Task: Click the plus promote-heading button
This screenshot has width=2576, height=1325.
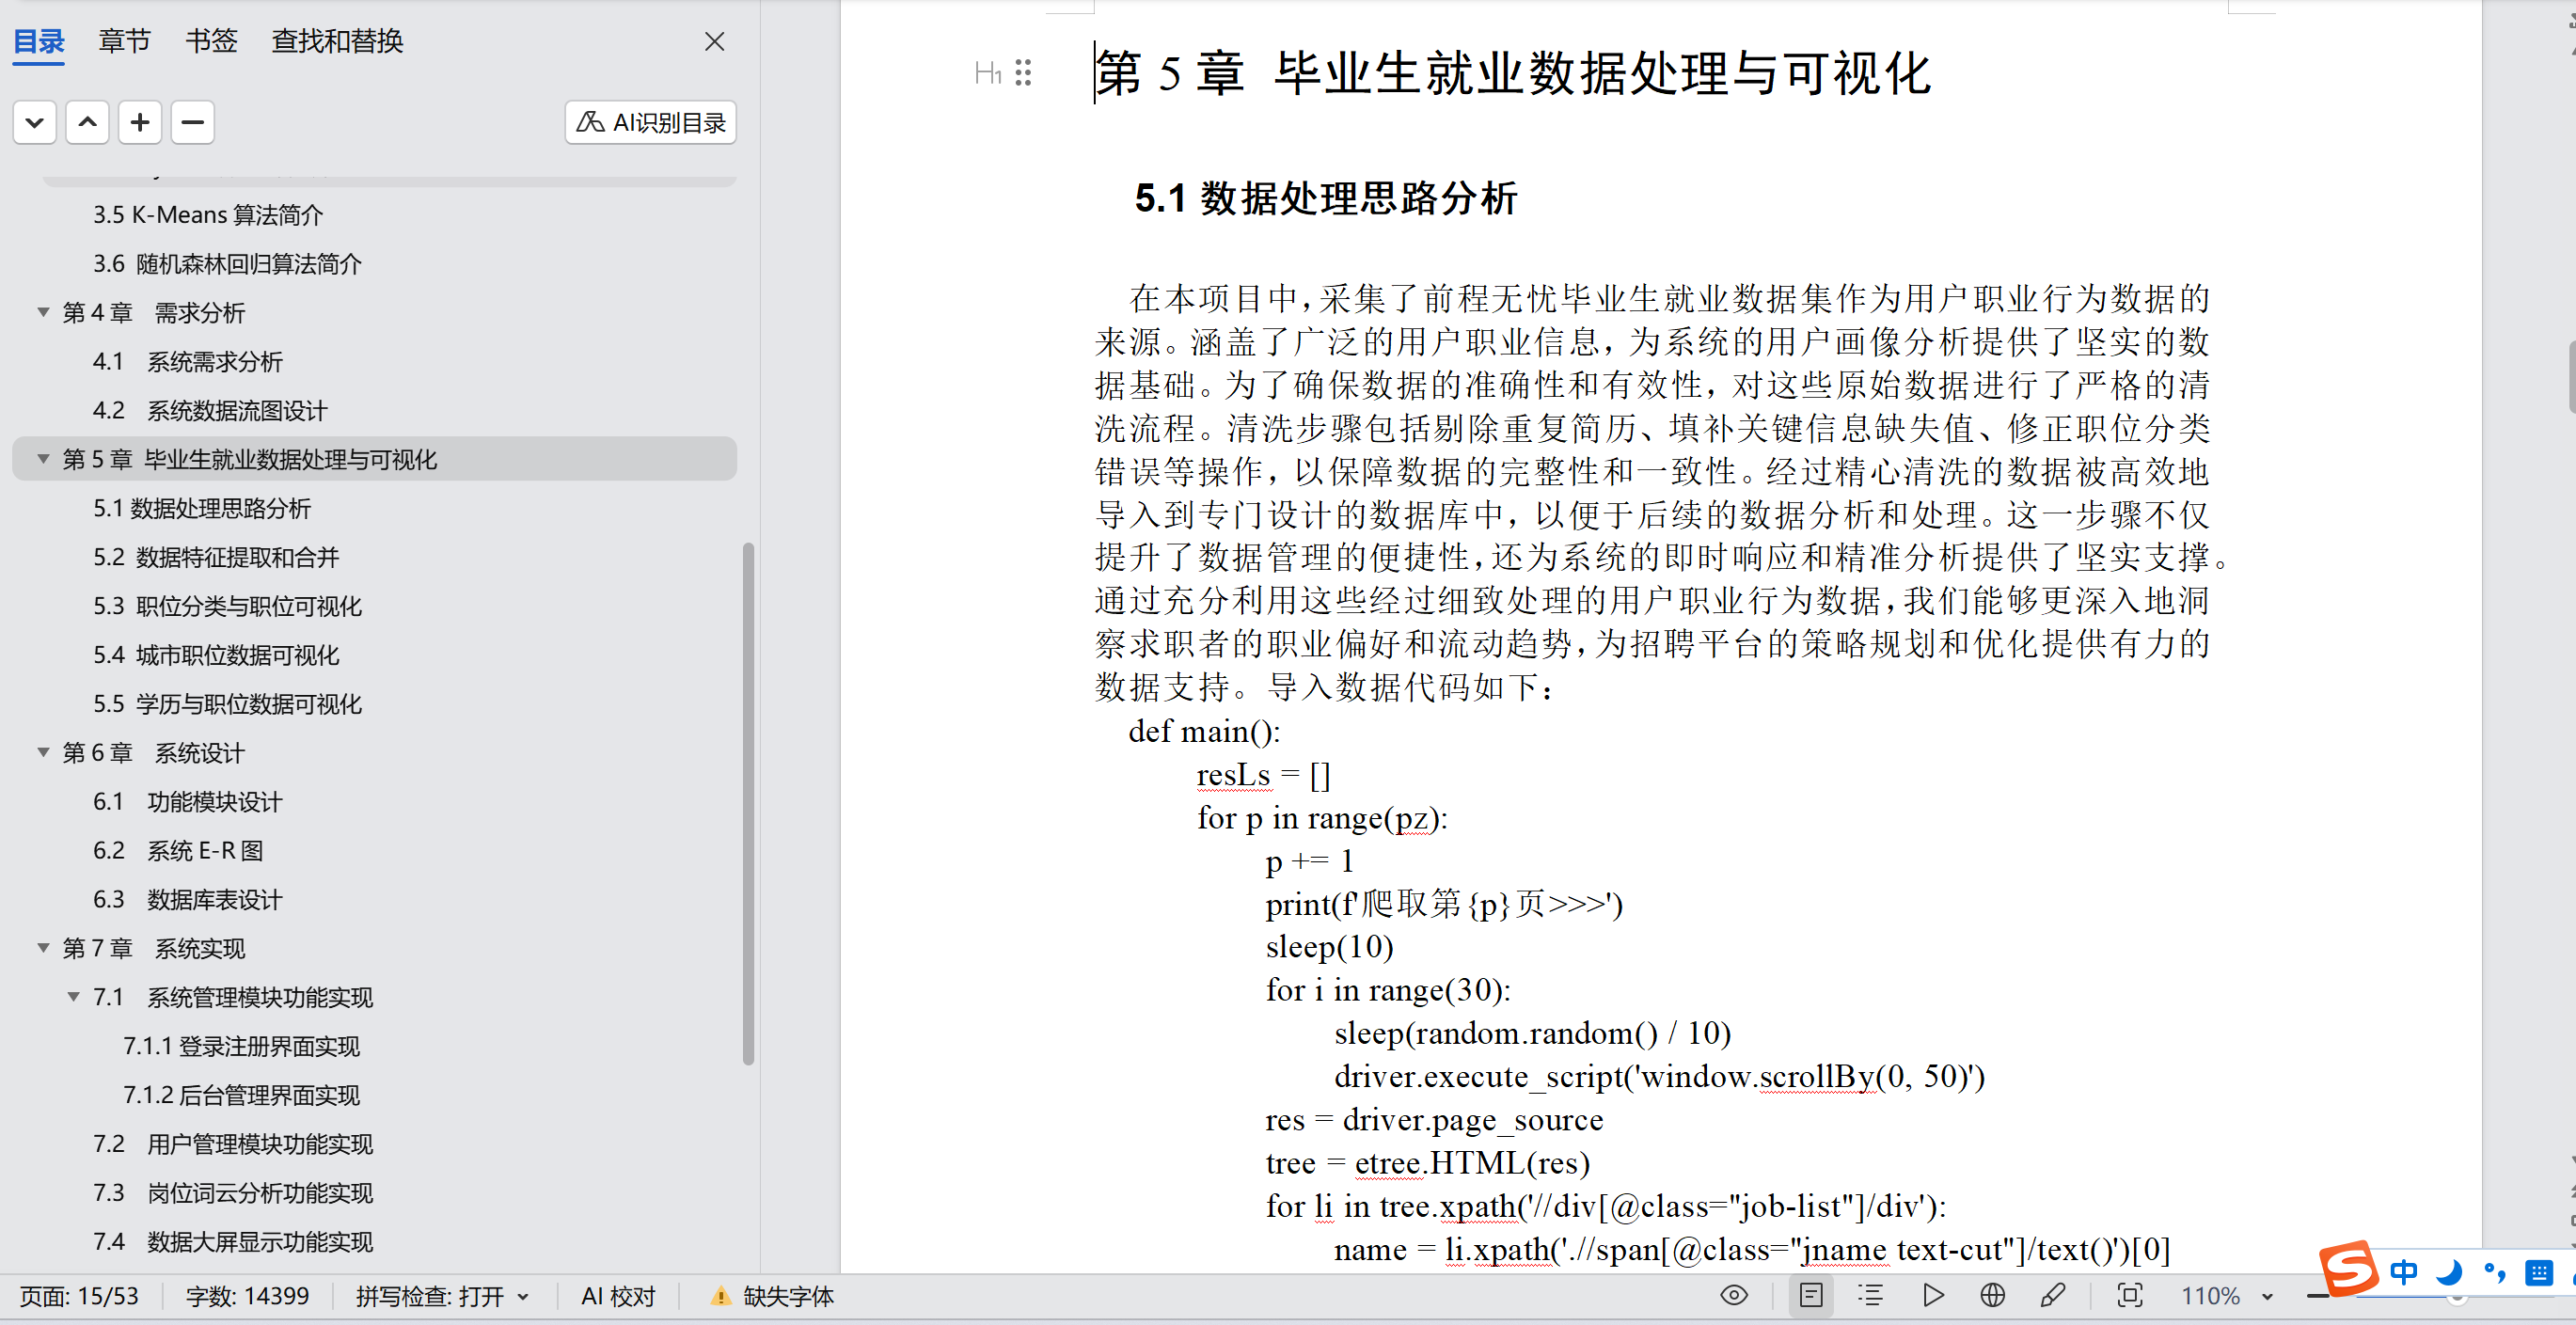Action: coord(140,122)
